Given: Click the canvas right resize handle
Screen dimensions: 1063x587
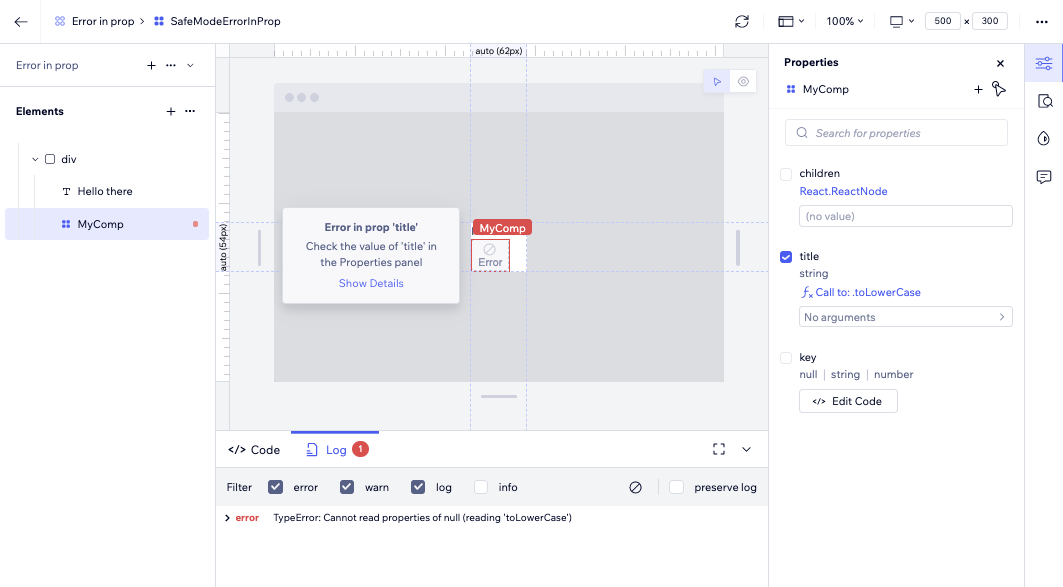Looking at the screenshot, I should pos(738,247).
